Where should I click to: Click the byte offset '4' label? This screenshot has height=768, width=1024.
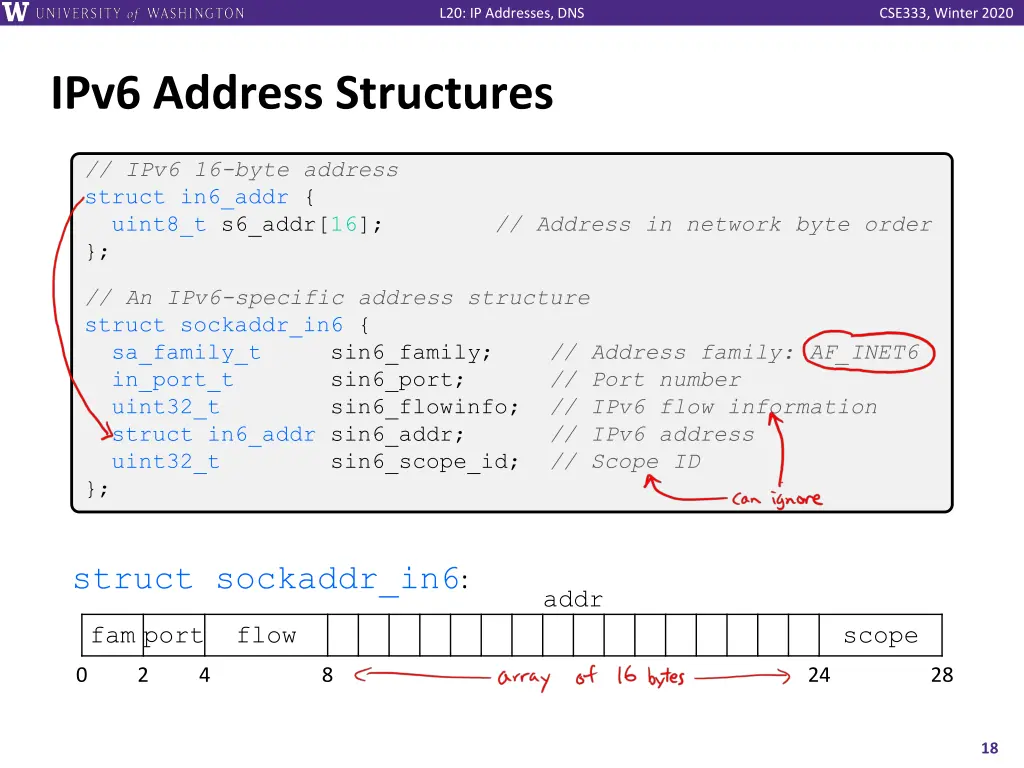(204, 675)
